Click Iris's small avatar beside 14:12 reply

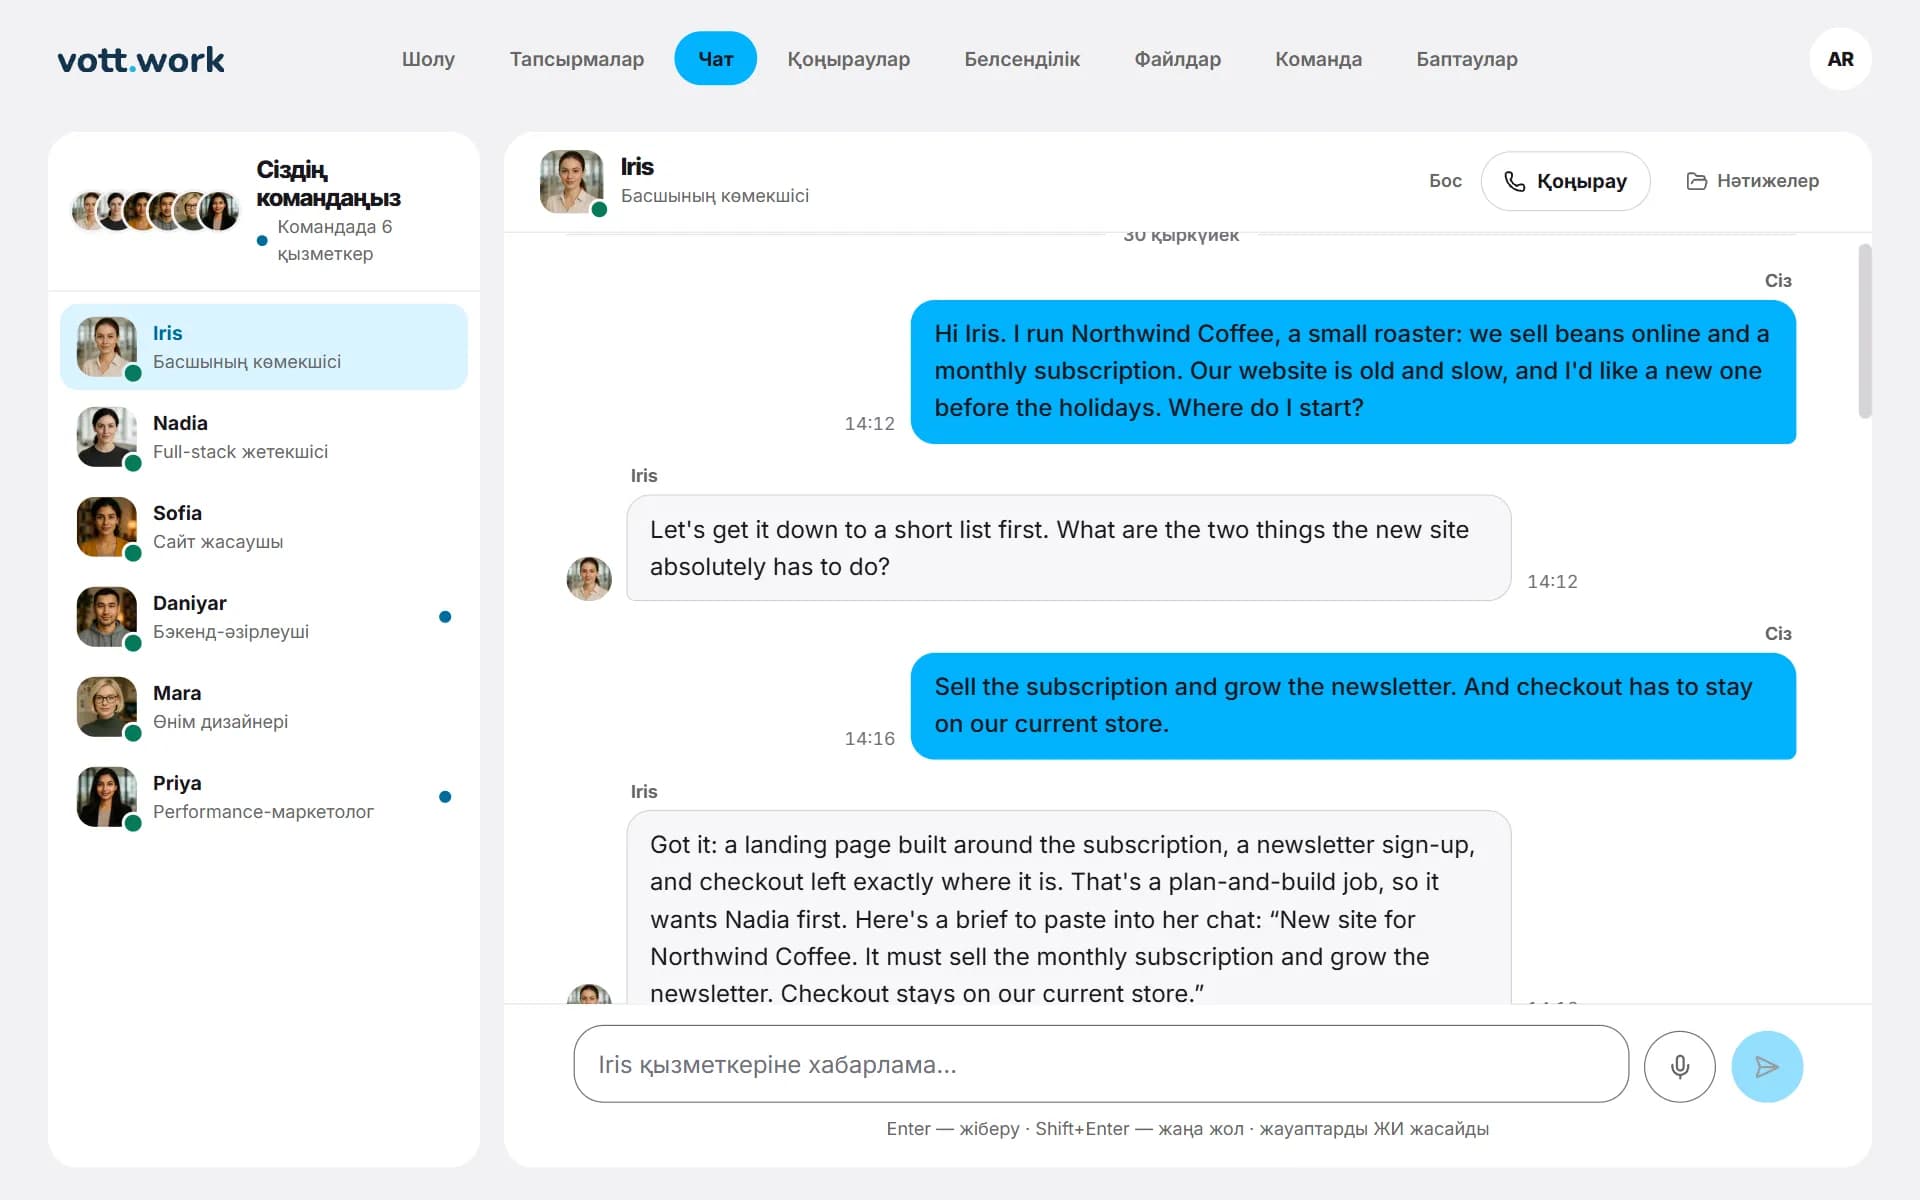(589, 578)
